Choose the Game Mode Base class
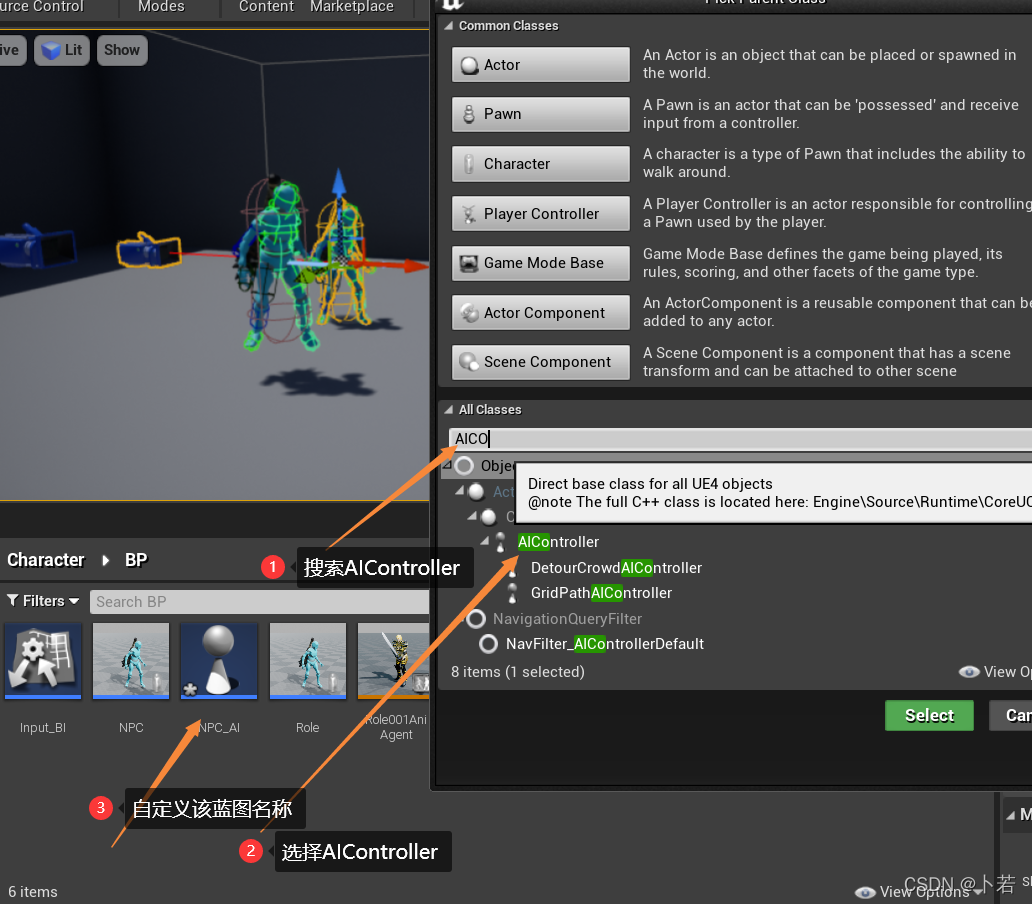1032x904 pixels. pos(540,263)
